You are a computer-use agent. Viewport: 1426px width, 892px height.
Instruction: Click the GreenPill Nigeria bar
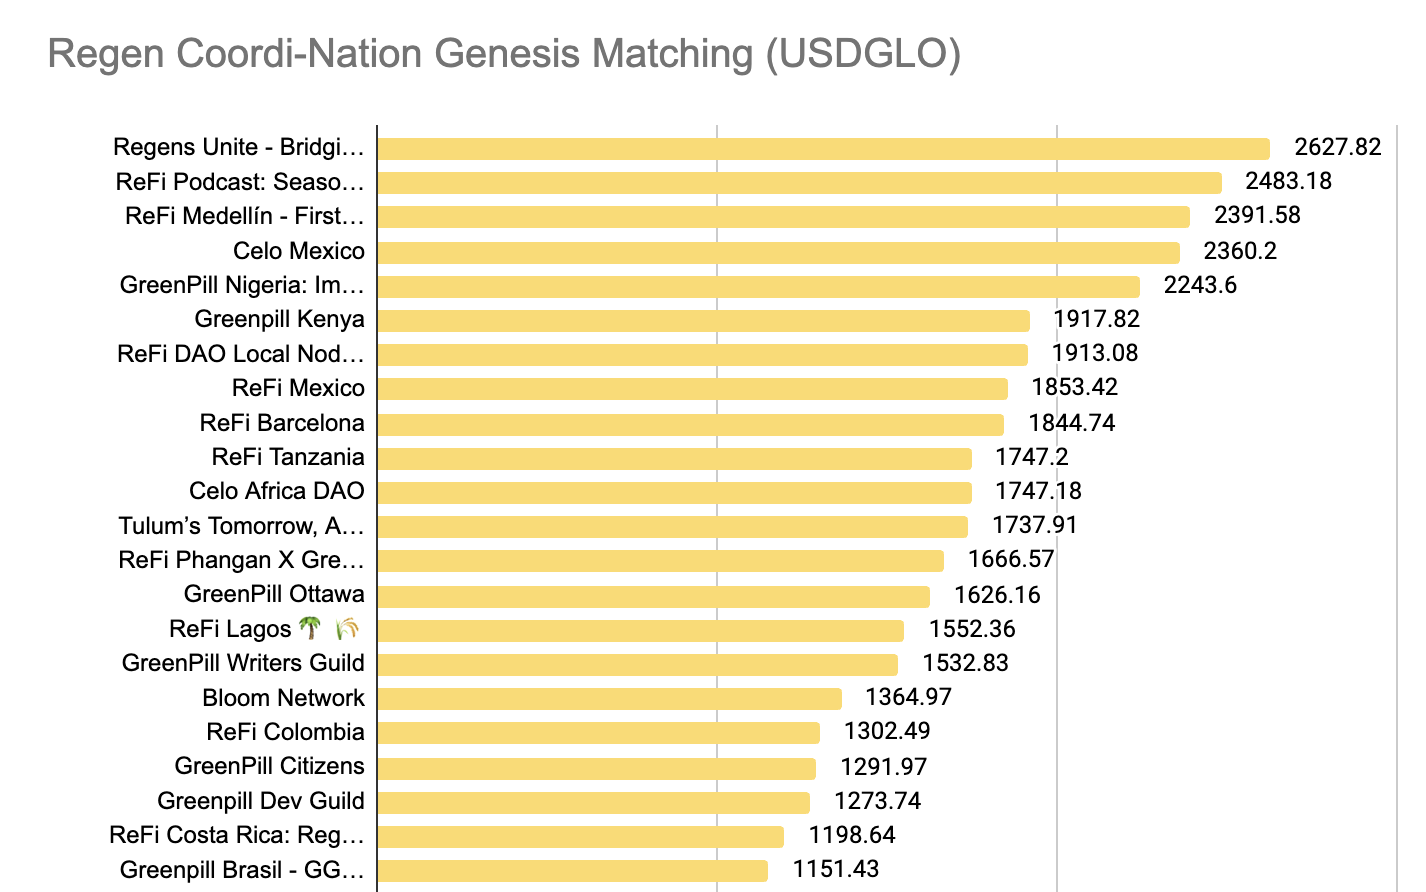(x=758, y=287)
